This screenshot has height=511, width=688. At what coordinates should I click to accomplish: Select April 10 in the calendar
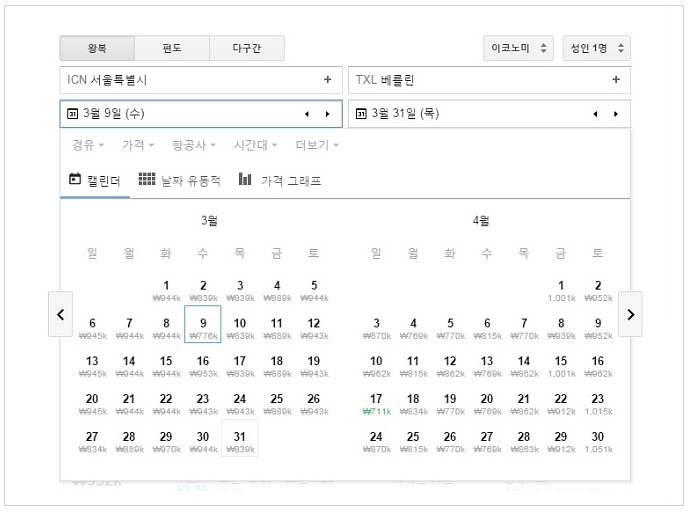376,366
